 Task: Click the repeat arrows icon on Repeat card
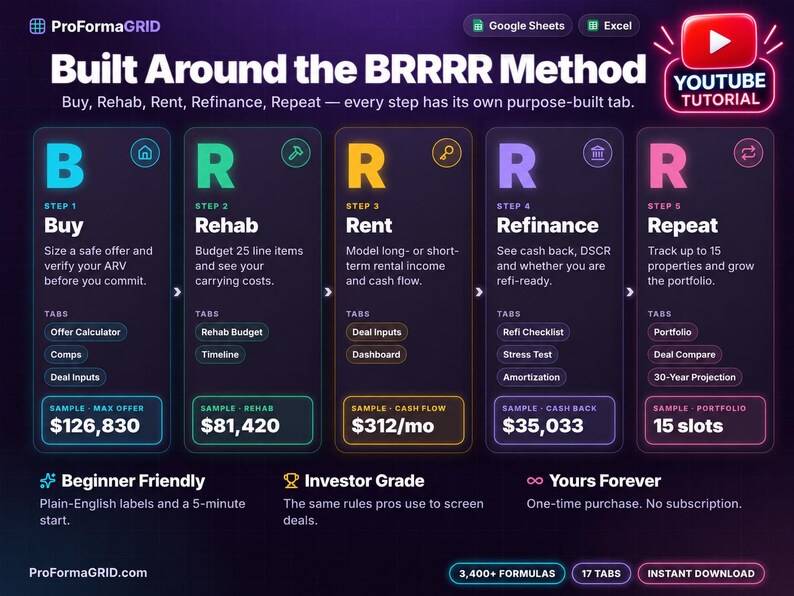748,153
